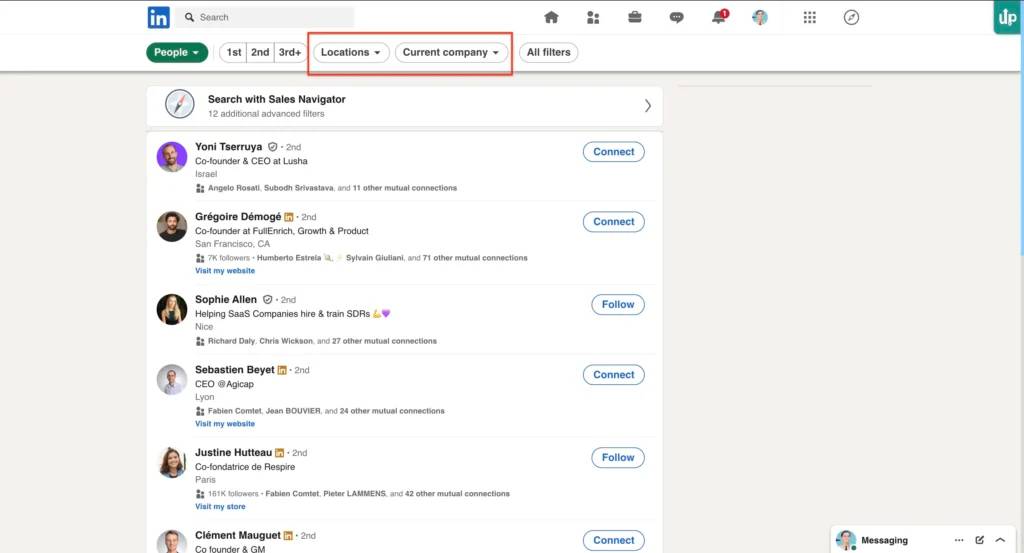Click the compose new message icon

980,540
